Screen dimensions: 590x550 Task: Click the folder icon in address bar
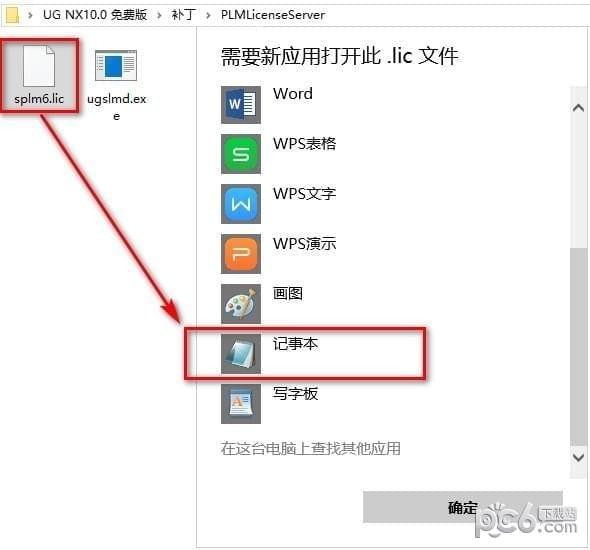(x=12, y=15)
